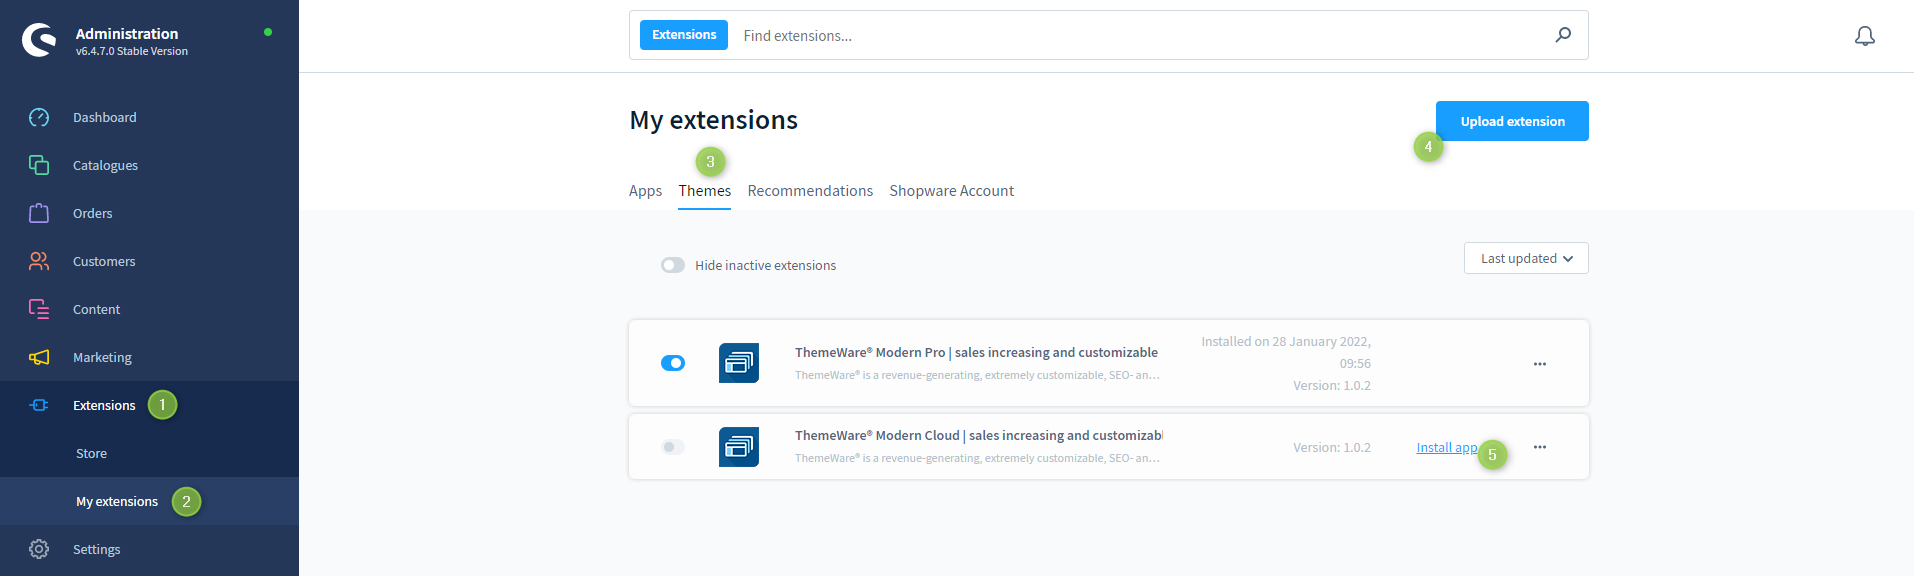
Task: Click the Modern Cloud Version: 1.0.2 text
Action: [x=1332, y=447]
